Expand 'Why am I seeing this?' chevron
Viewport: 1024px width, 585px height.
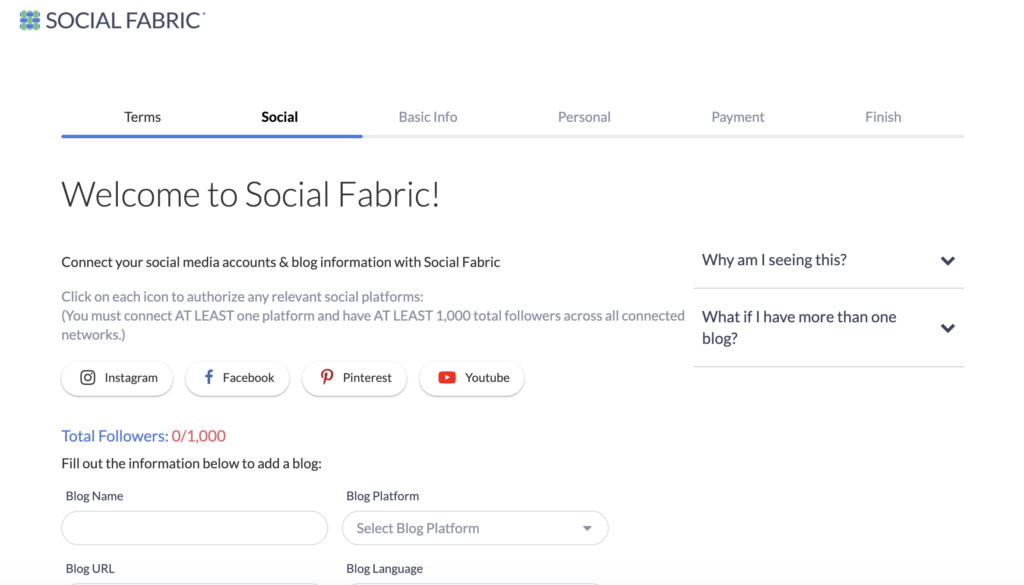[x=948, y=261]
